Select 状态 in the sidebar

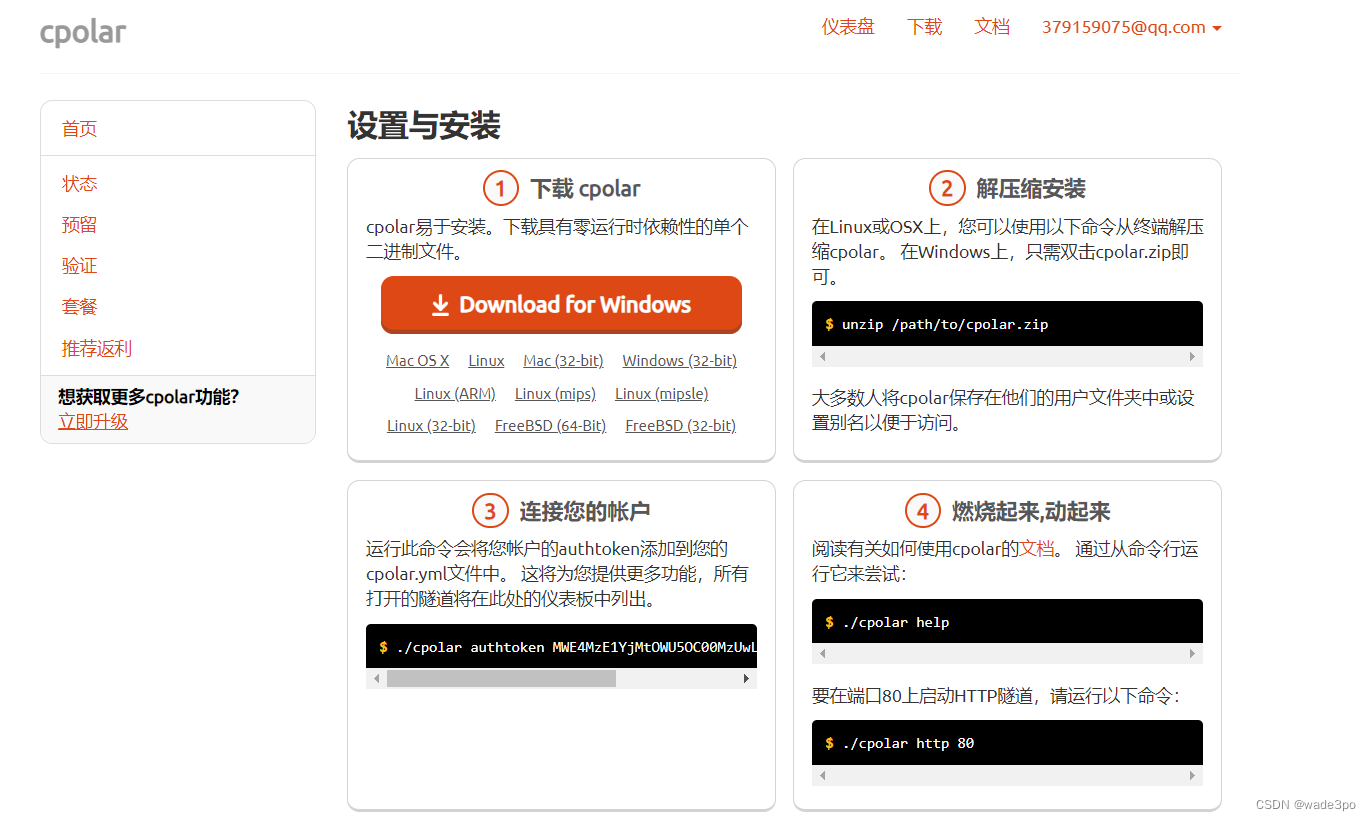(x=80, y=184)
